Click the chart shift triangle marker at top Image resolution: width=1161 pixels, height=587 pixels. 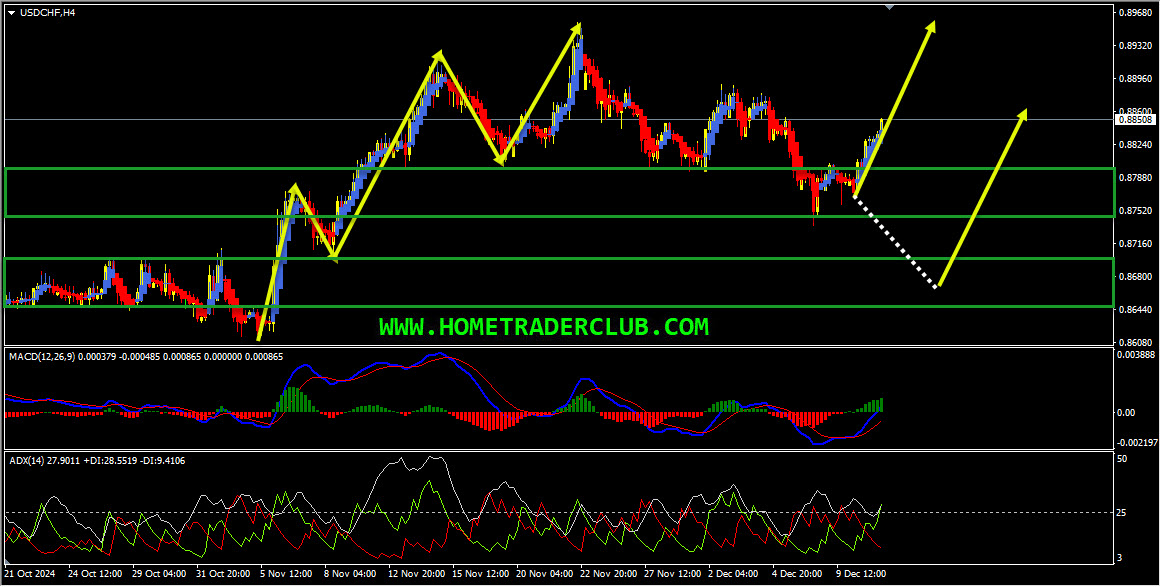[x=889, y=7]
